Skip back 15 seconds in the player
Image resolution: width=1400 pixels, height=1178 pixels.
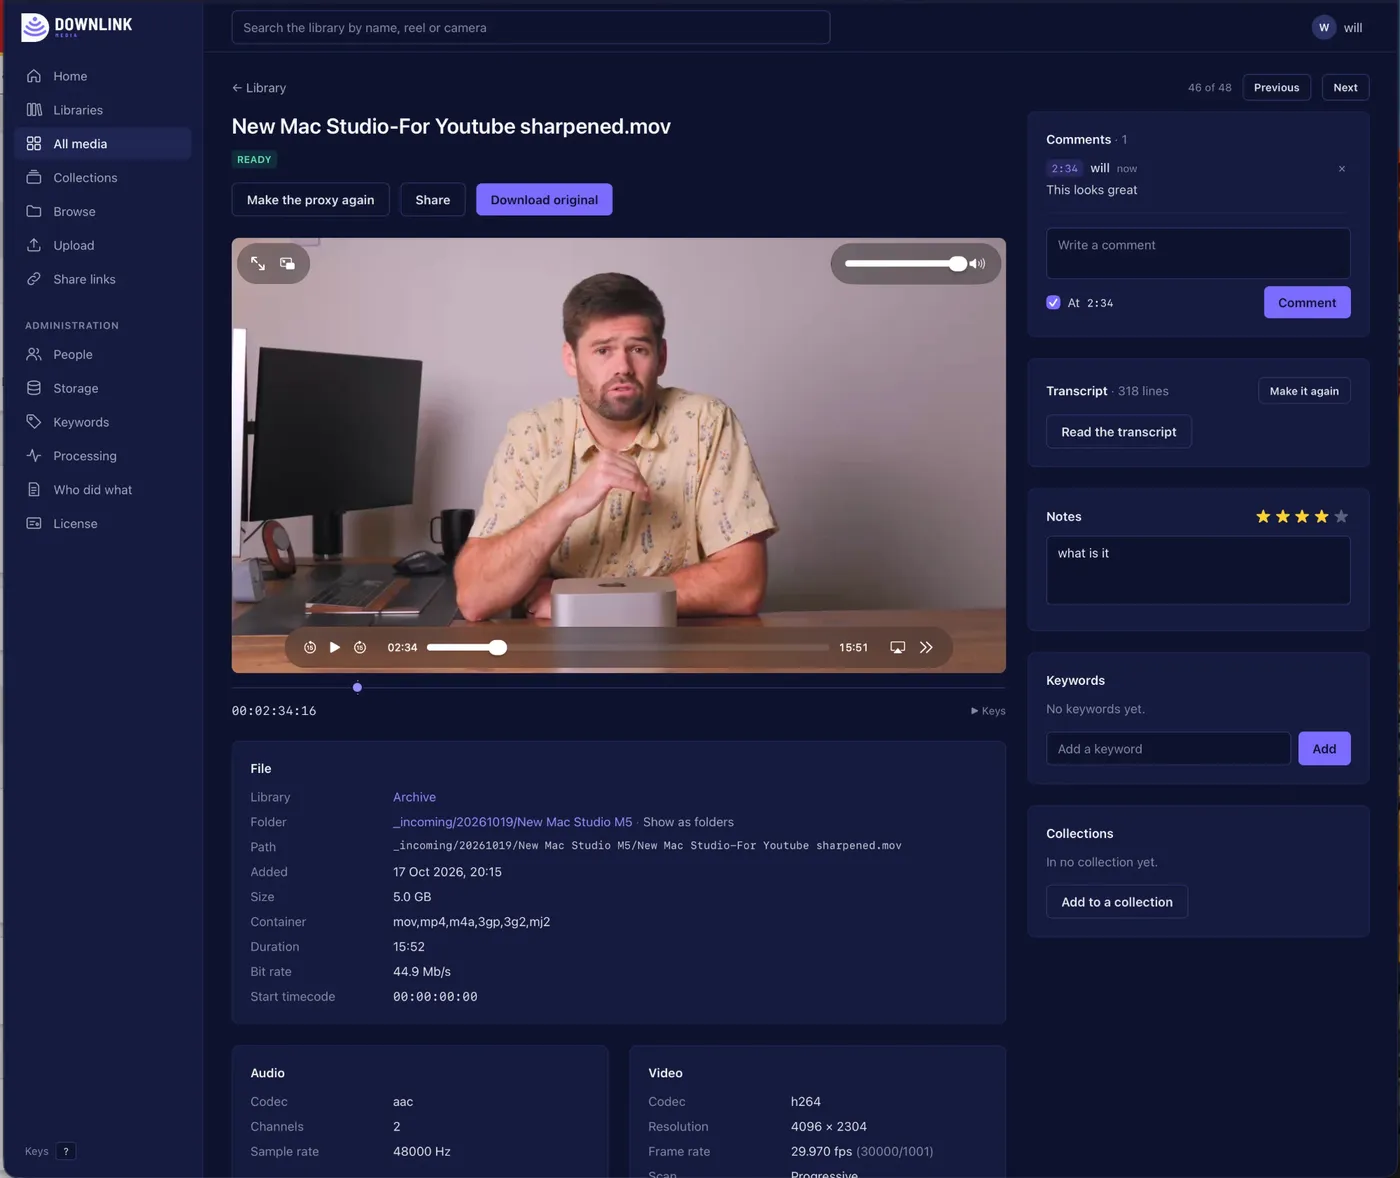click(x=310, y=647)
